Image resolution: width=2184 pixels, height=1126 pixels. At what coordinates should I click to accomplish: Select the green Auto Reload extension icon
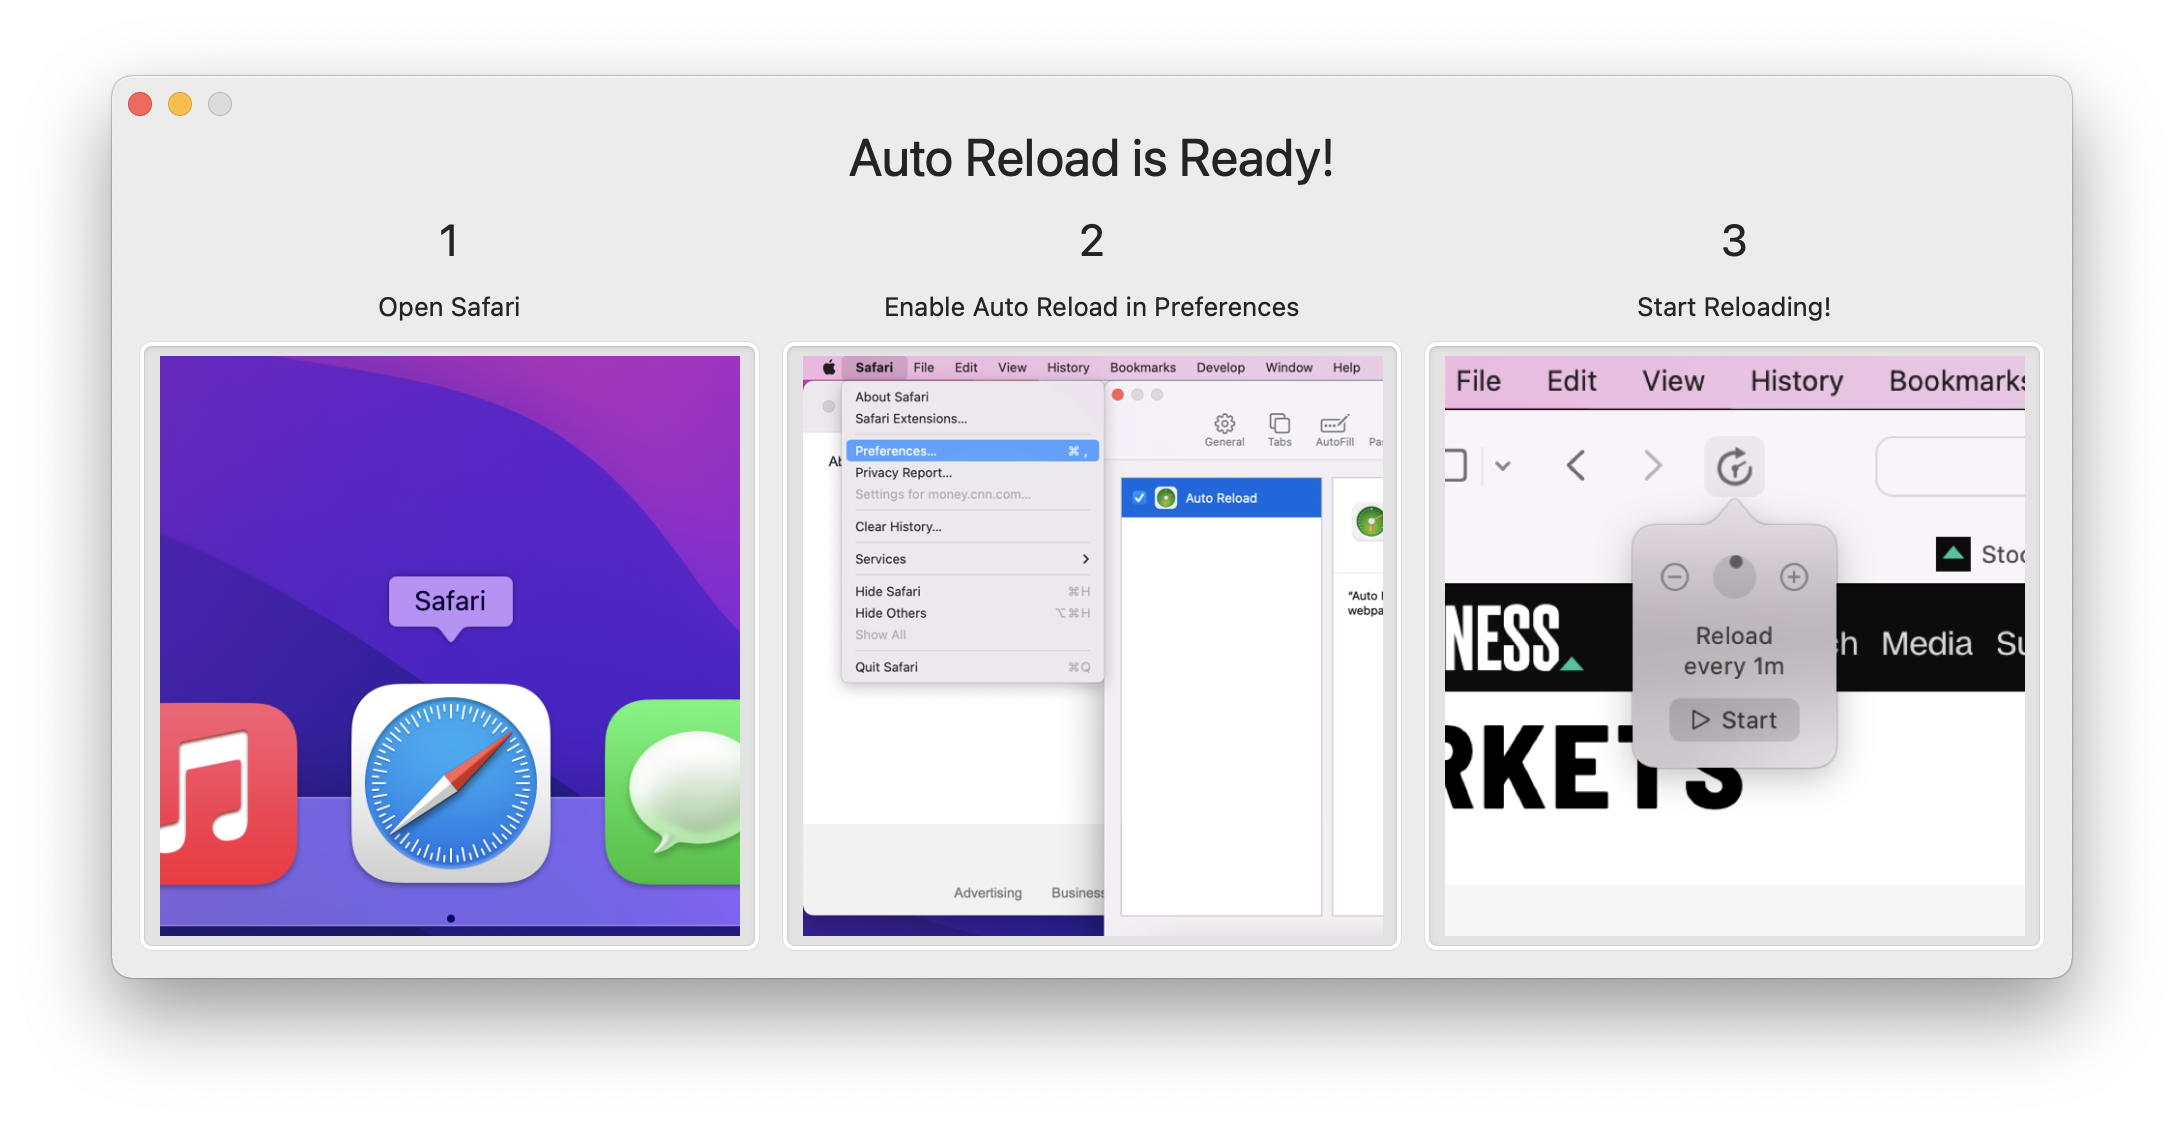pyautogui.click(x=1166, y=497)
